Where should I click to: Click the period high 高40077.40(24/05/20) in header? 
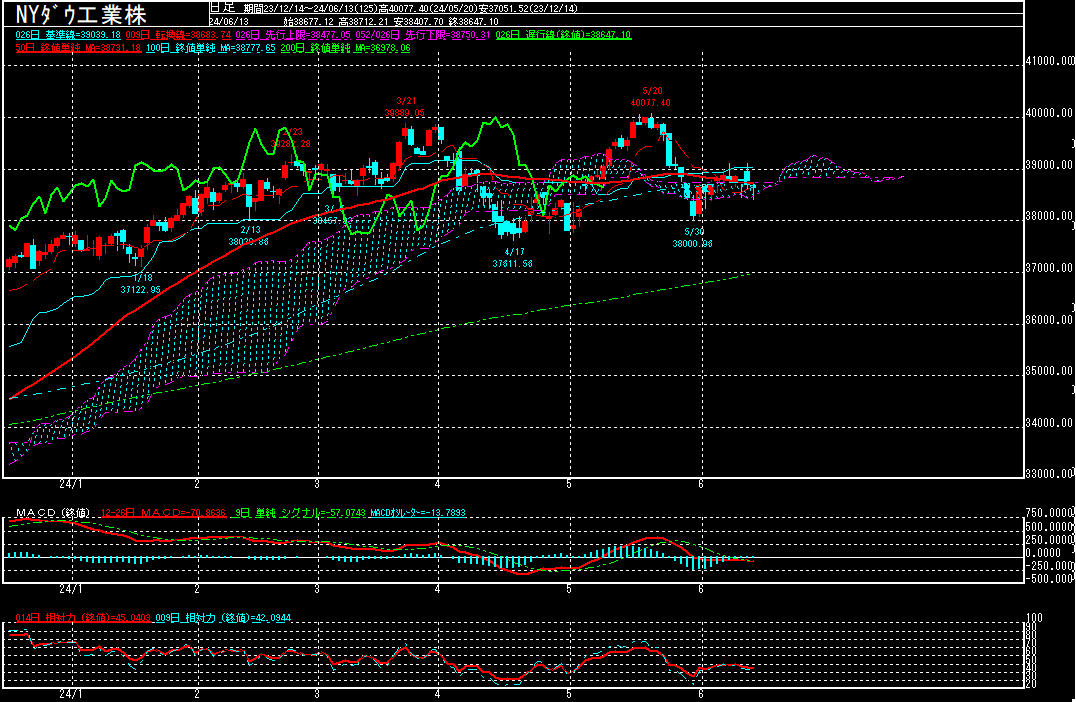[x=426, y=8]
